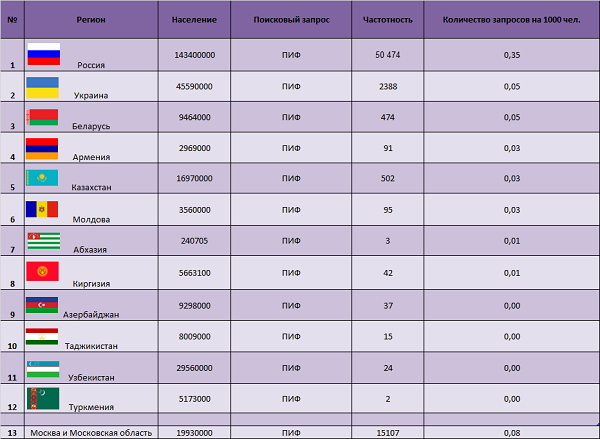
Task: Click the "Россия" region name
Action: click(x=91, y=65)
